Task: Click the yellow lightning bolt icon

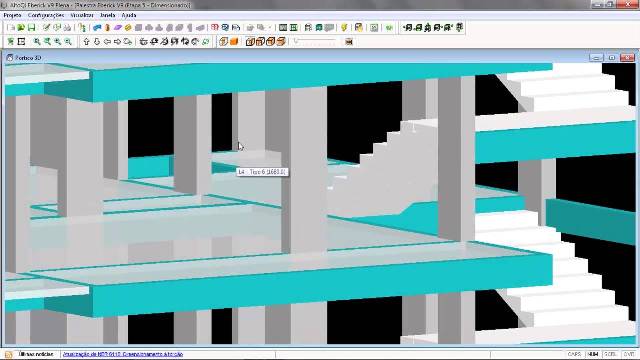Action: tap(344, 28)
